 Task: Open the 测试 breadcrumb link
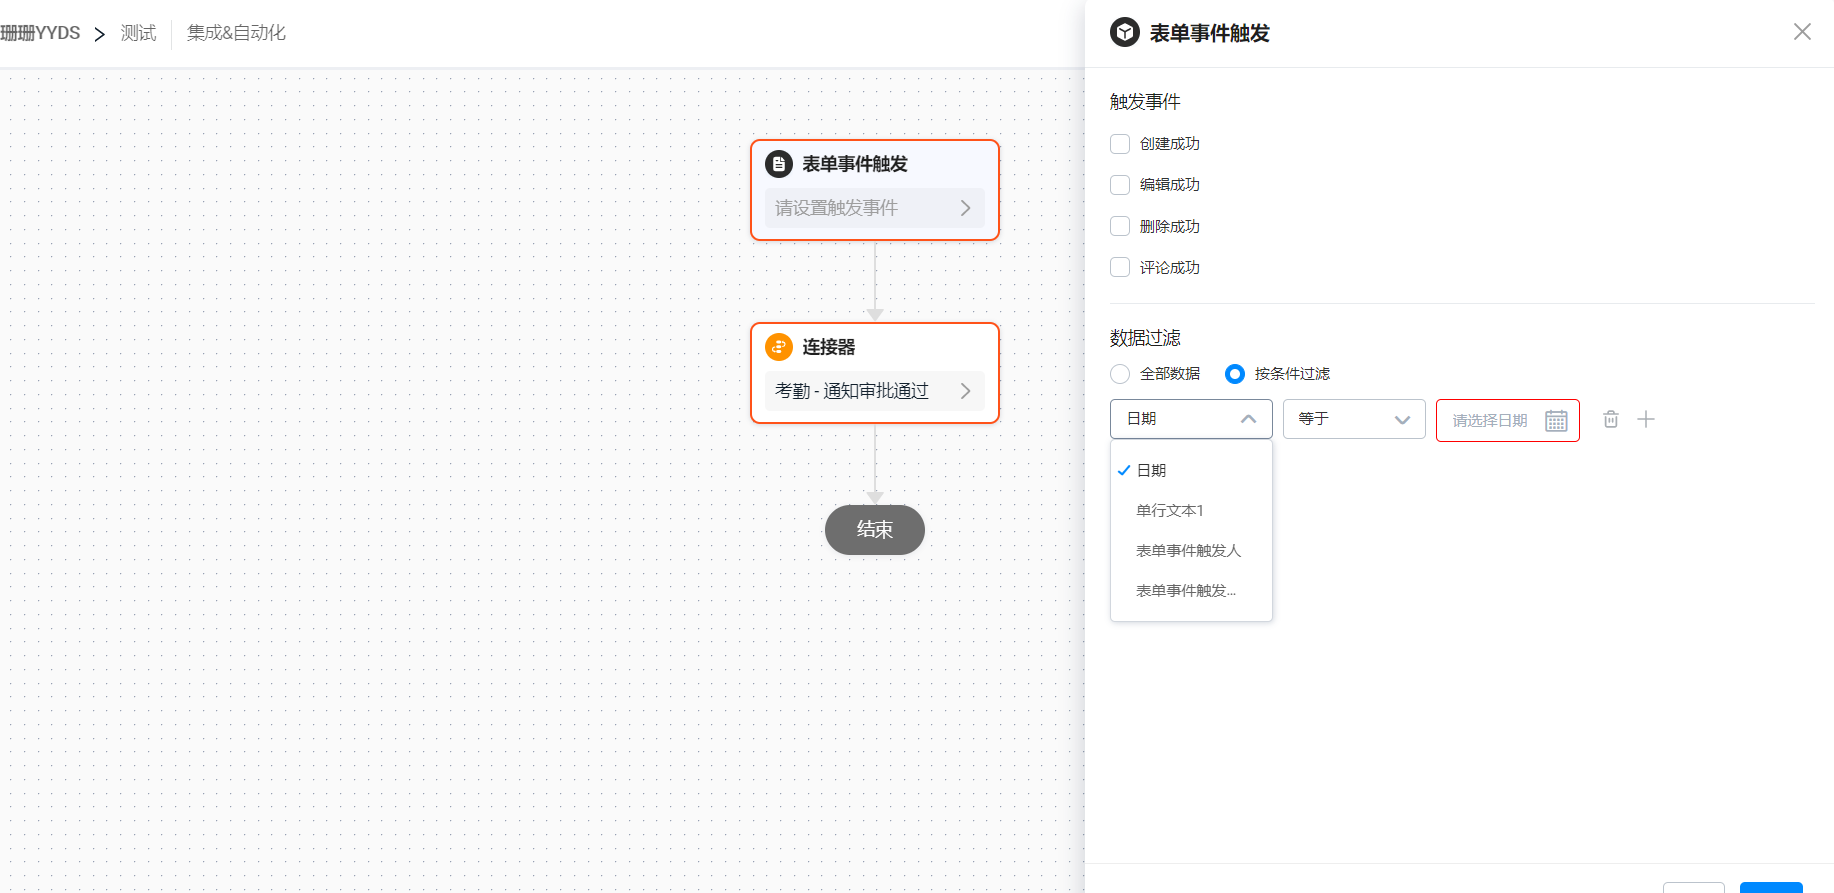[x=139, y=33]
